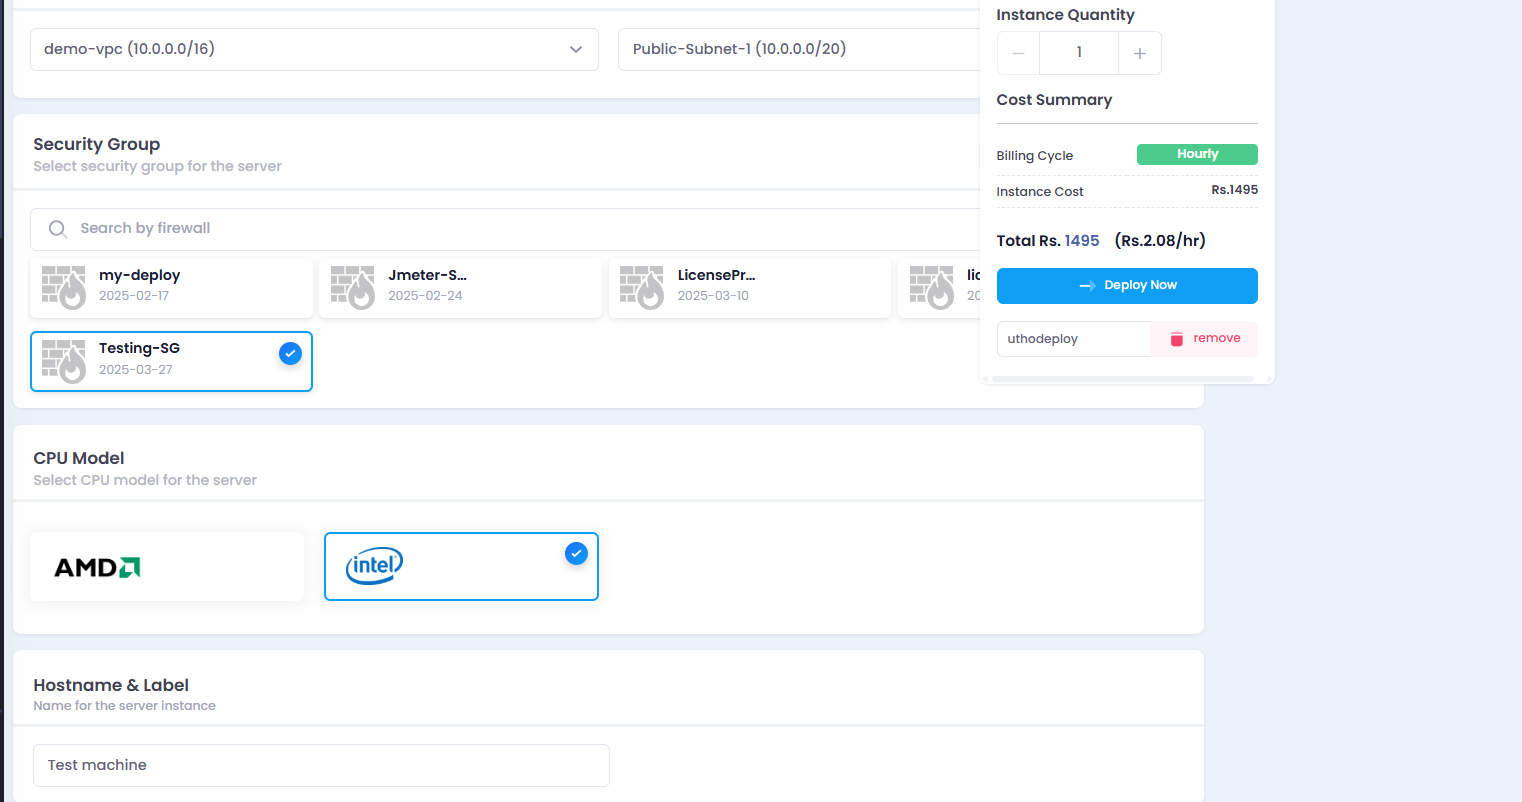Click 'Select CPU model for the server' text
The image size is (1522, 802).
(145, 481)
